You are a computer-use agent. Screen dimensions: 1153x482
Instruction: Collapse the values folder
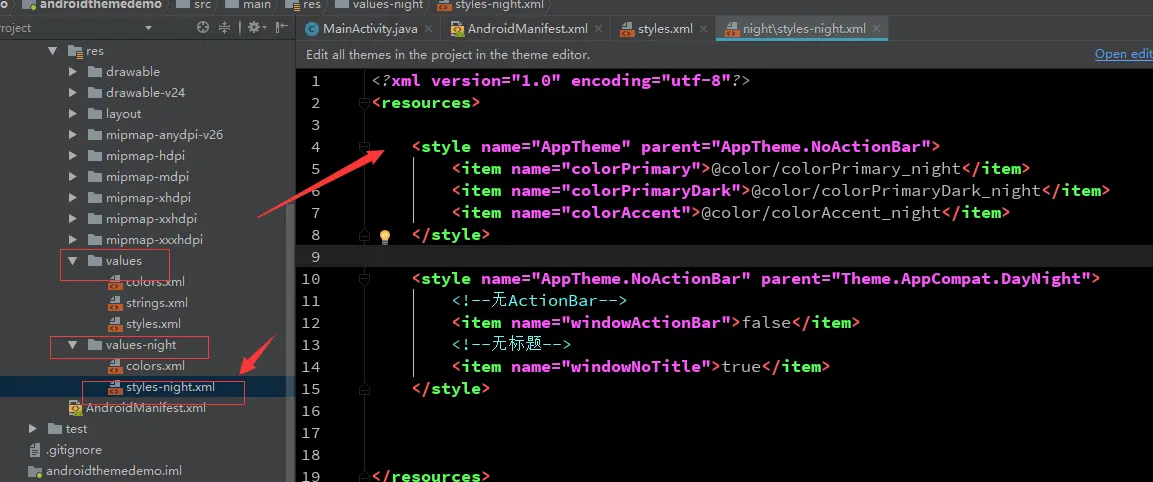click(x=73, y=261)
